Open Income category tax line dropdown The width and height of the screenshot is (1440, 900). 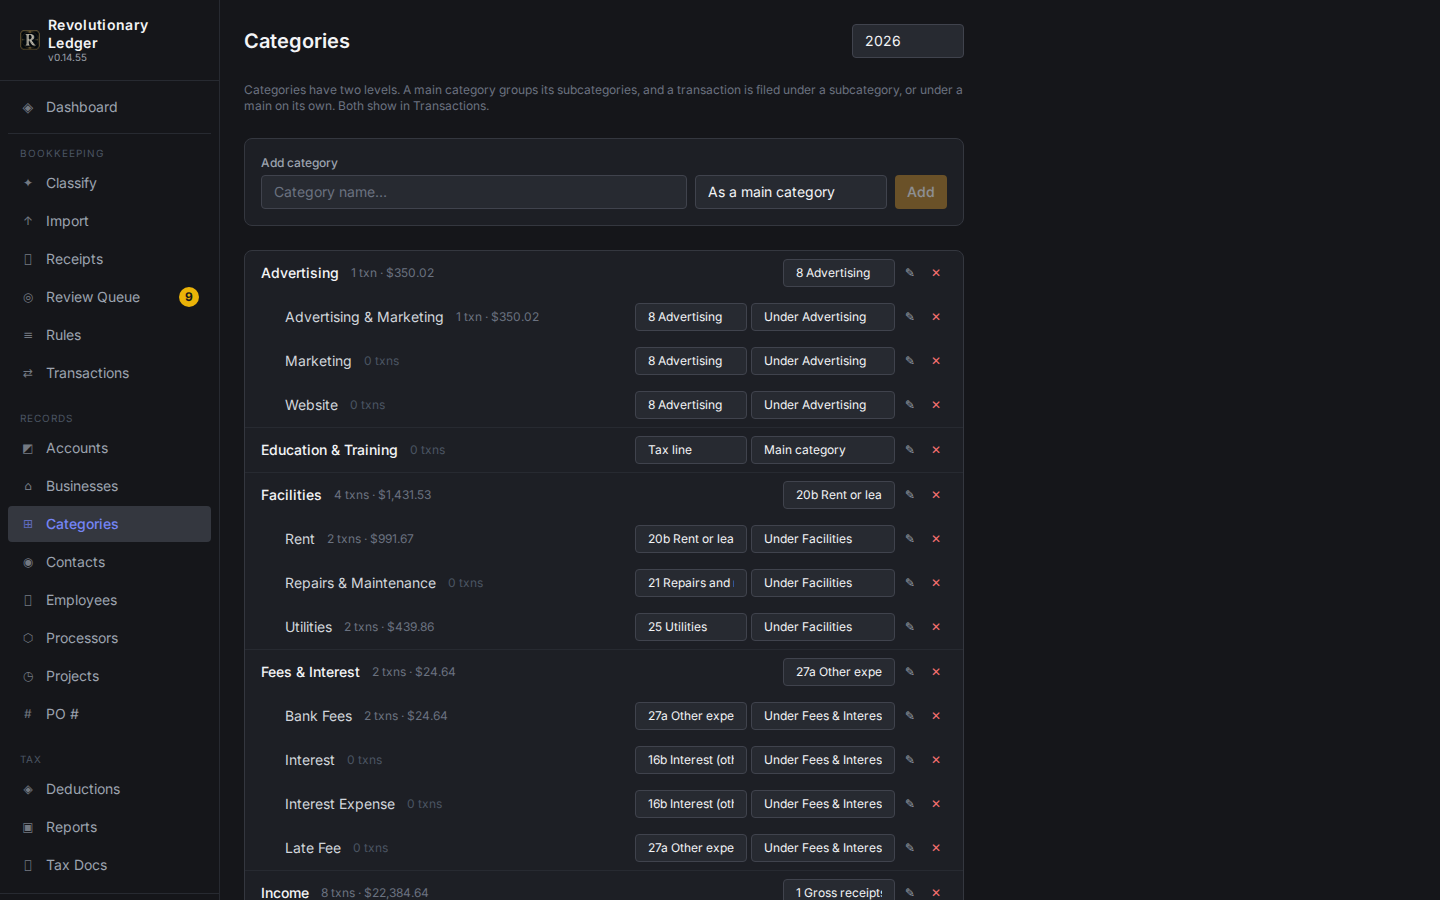point(839,890)
